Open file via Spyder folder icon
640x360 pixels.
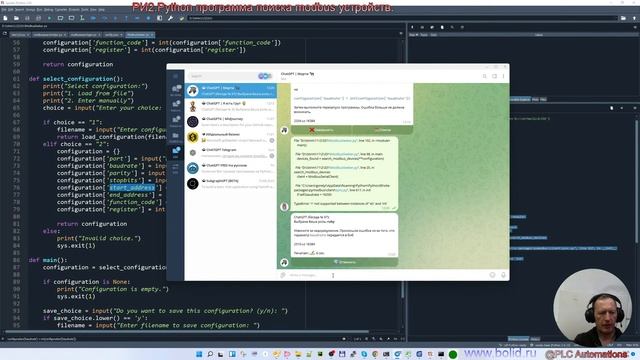16,18
